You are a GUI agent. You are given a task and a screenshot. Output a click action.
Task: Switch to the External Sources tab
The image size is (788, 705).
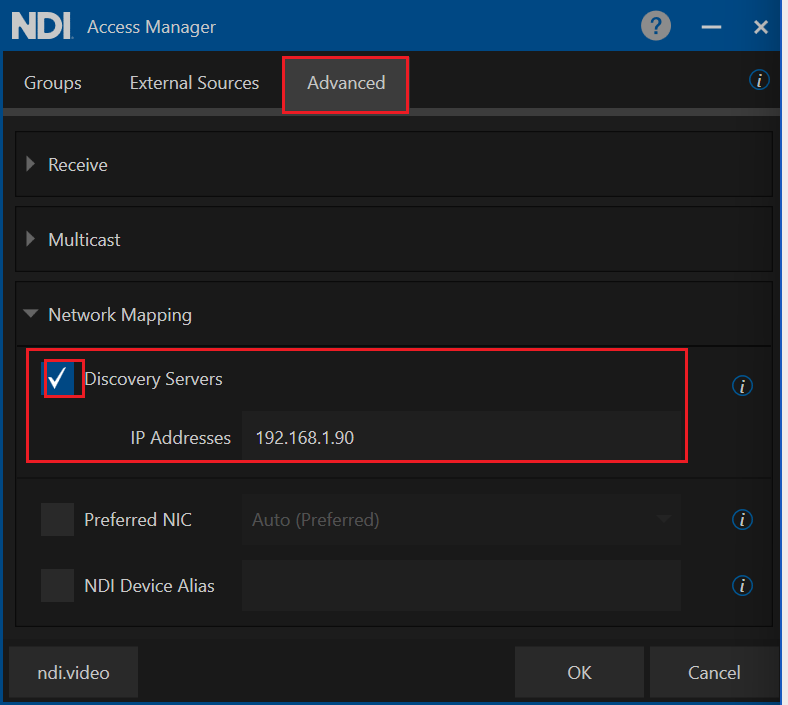click(194, 83)
